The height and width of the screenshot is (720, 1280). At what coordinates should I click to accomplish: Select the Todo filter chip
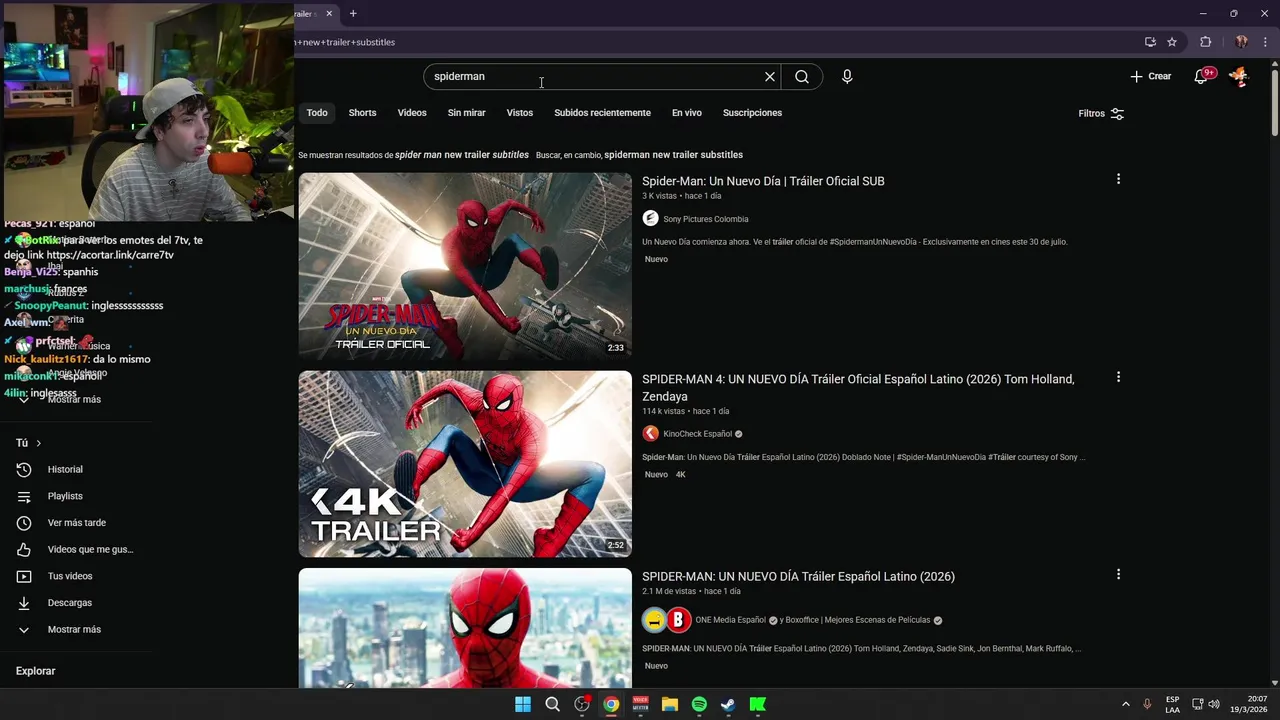tap(317, 113)
